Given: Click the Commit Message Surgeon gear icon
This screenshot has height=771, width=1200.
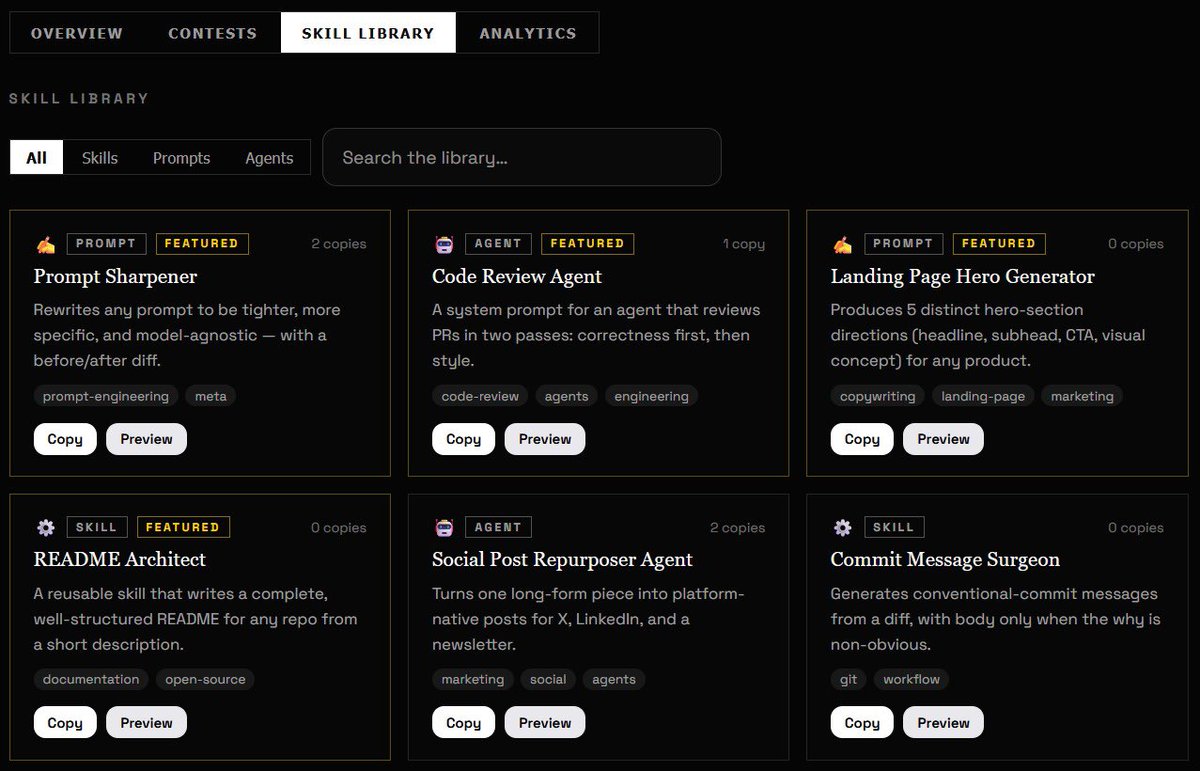Looking at the screenshot, I should 842,527.
